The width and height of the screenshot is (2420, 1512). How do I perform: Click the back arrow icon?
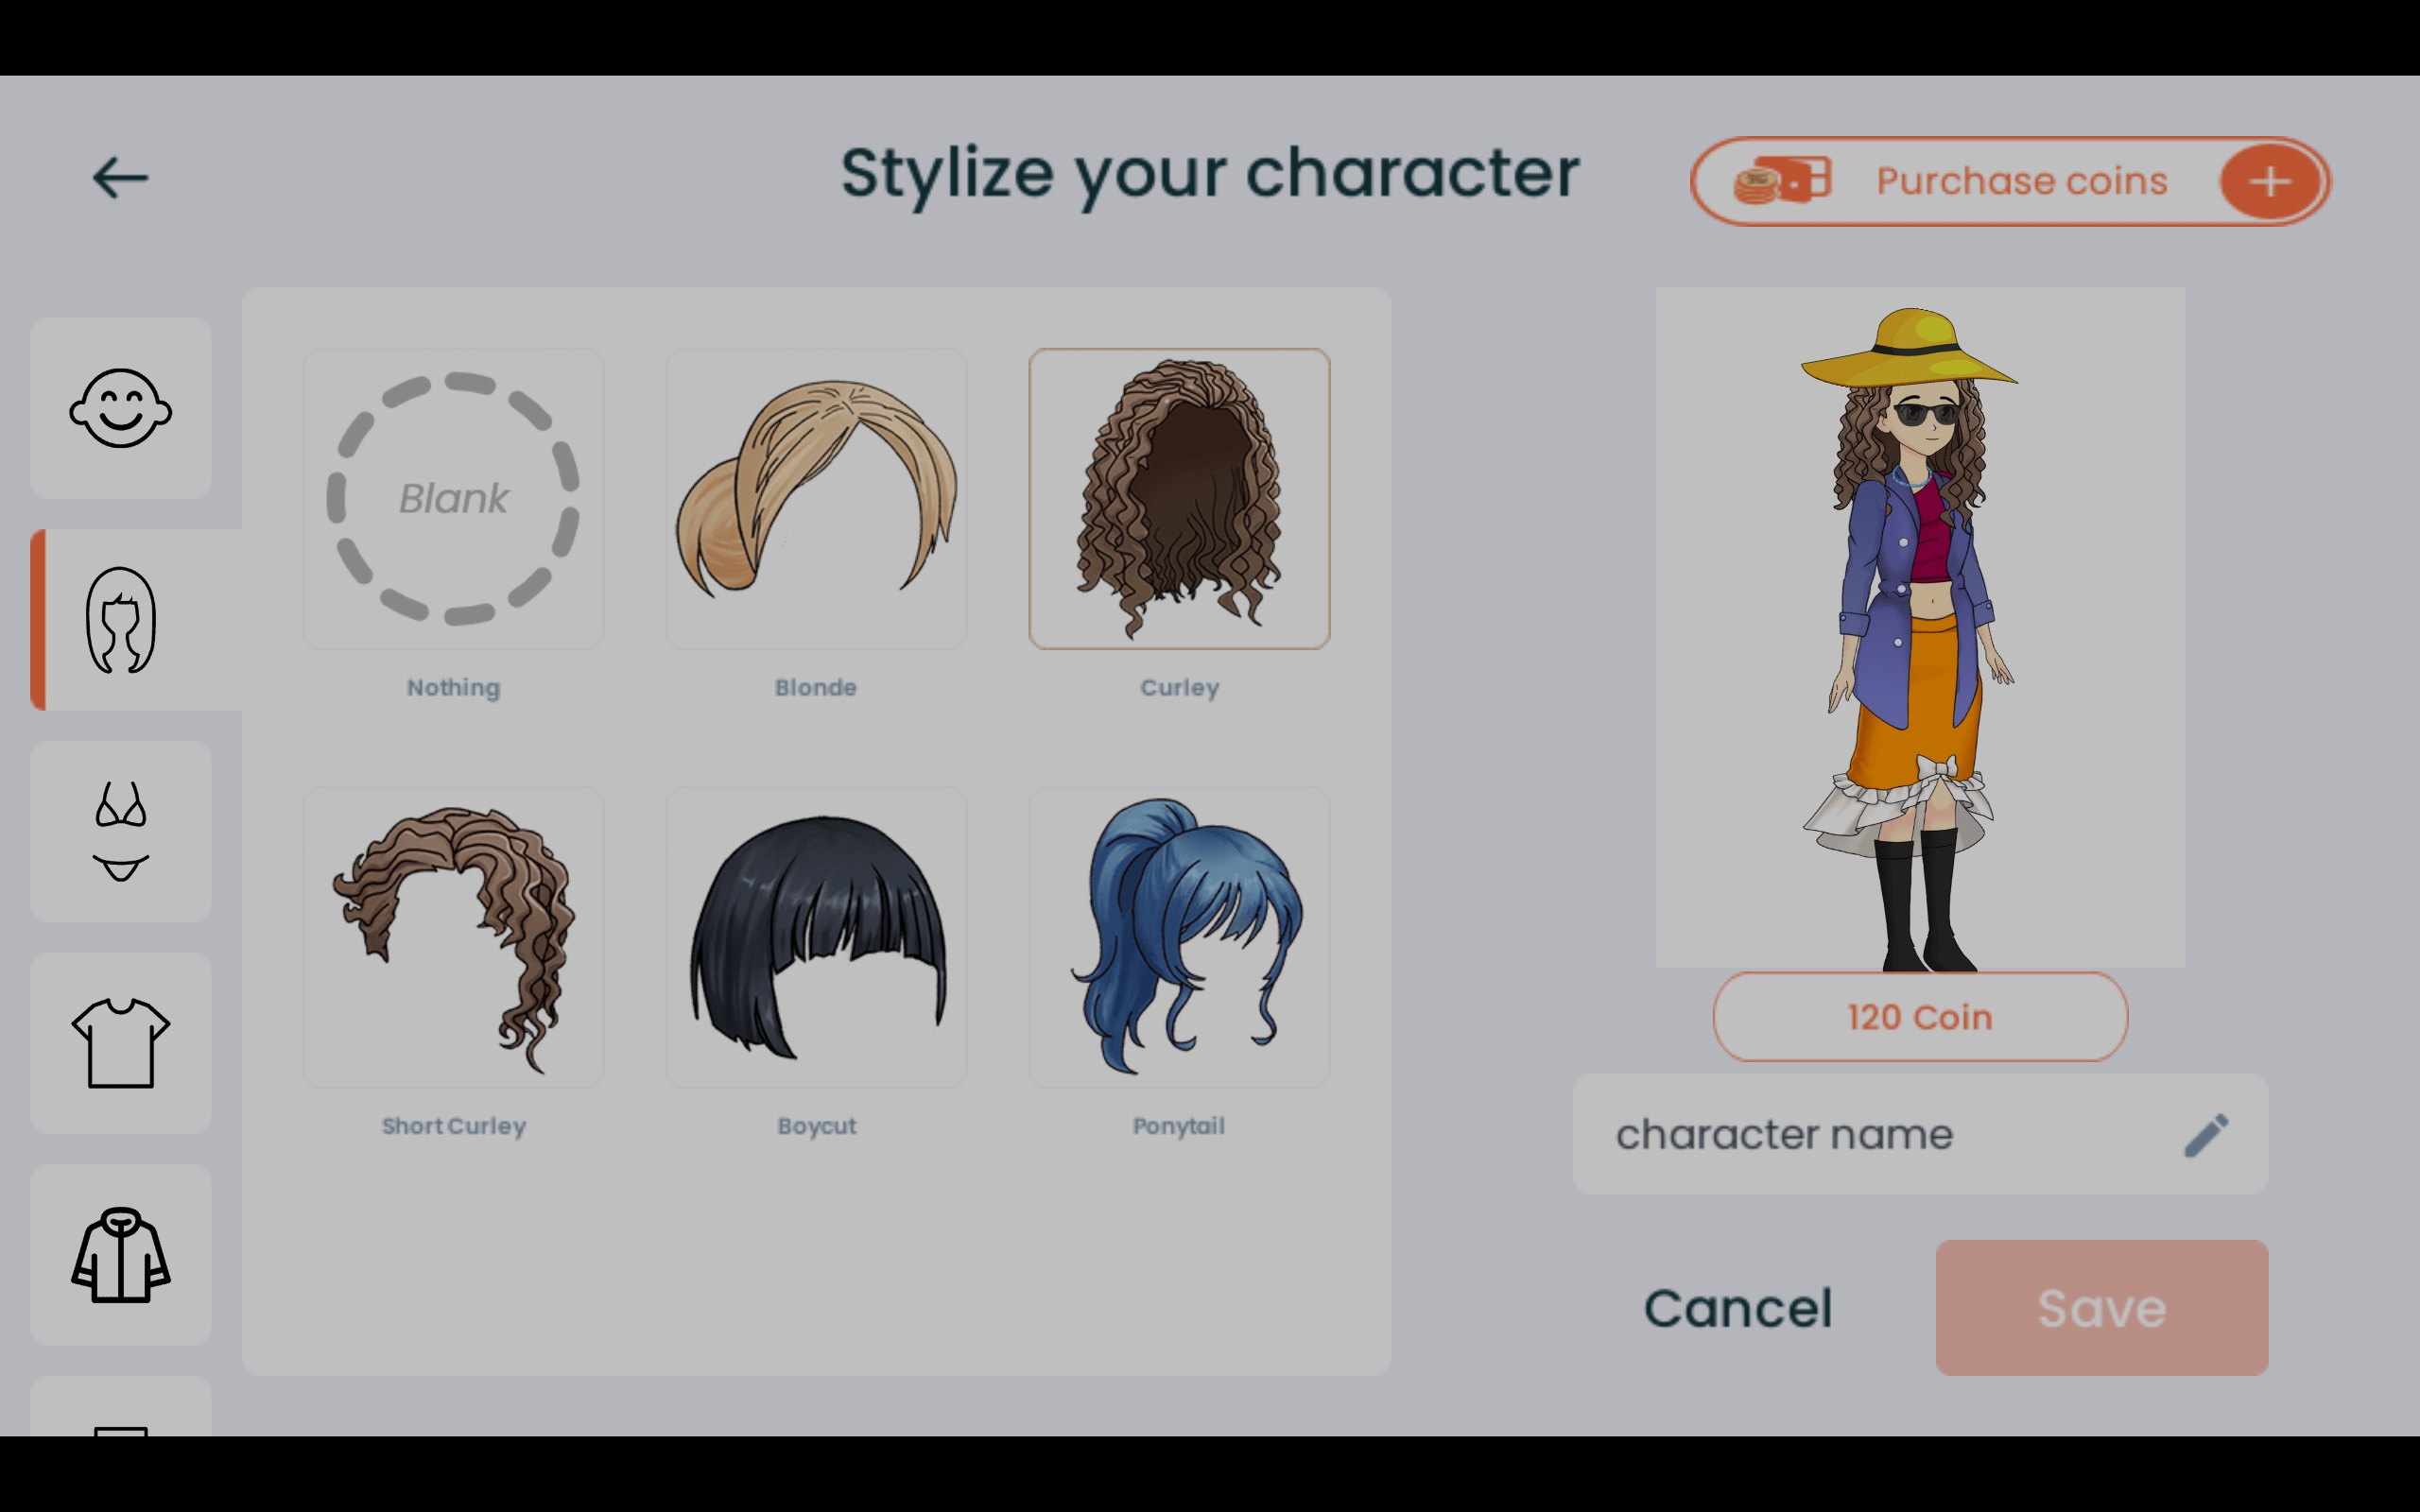(120, 176)
